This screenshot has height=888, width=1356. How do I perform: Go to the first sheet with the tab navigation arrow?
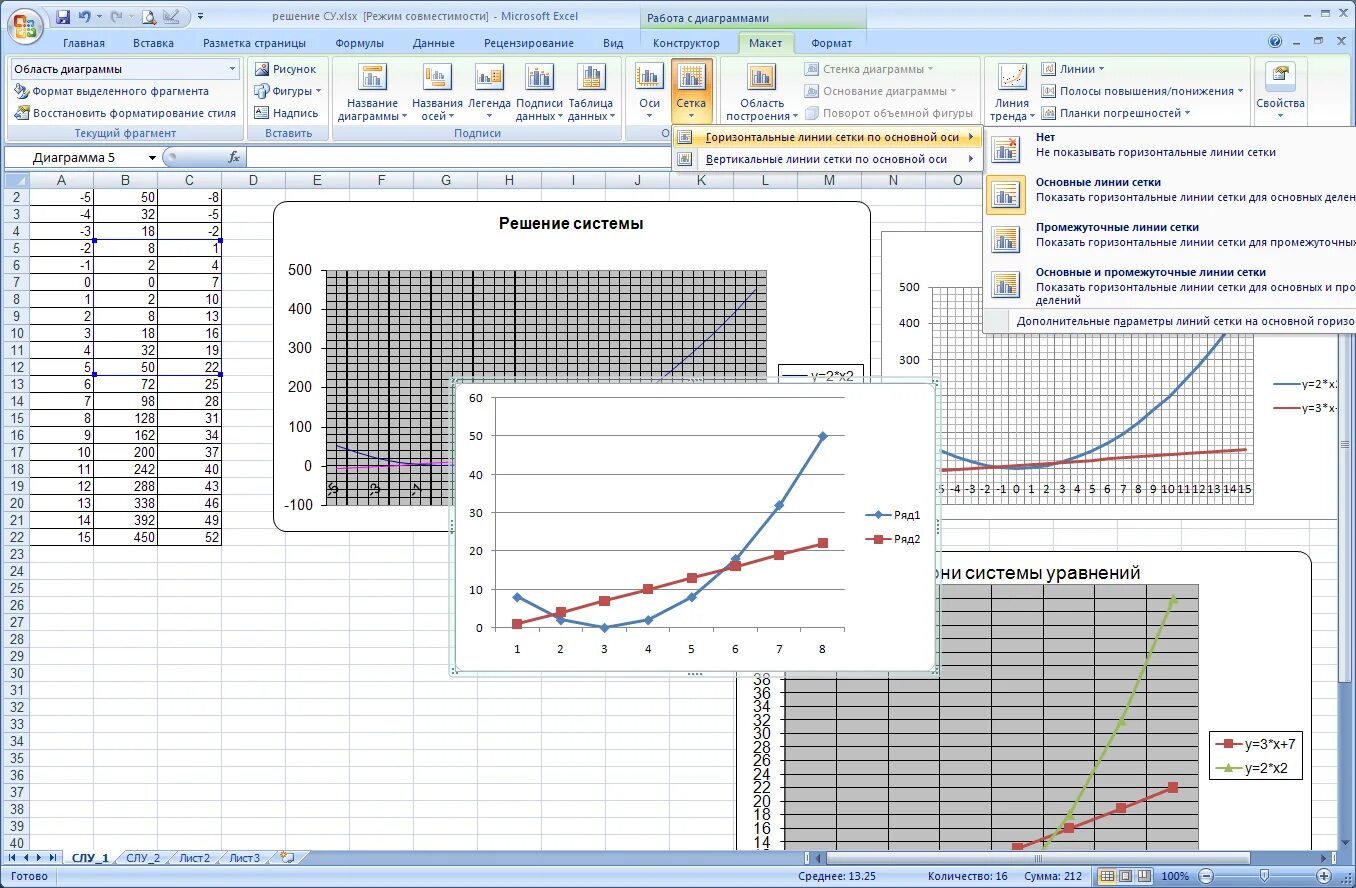click(x=12, y=858)
